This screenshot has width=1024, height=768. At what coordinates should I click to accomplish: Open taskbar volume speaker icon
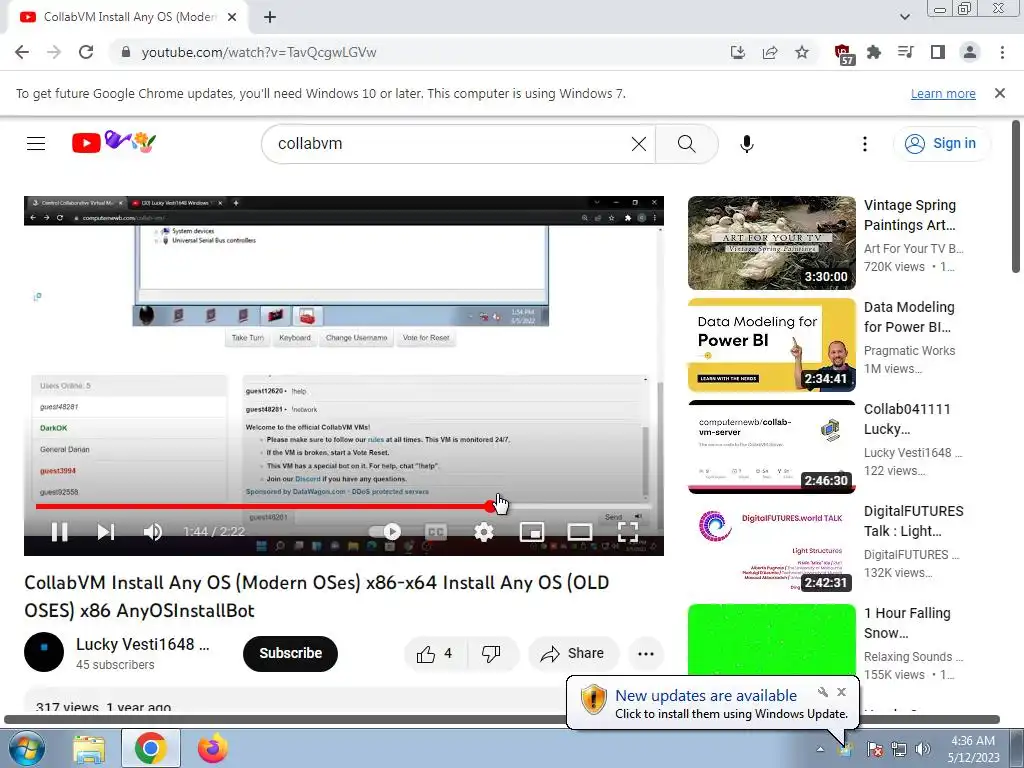click(923, 749)
